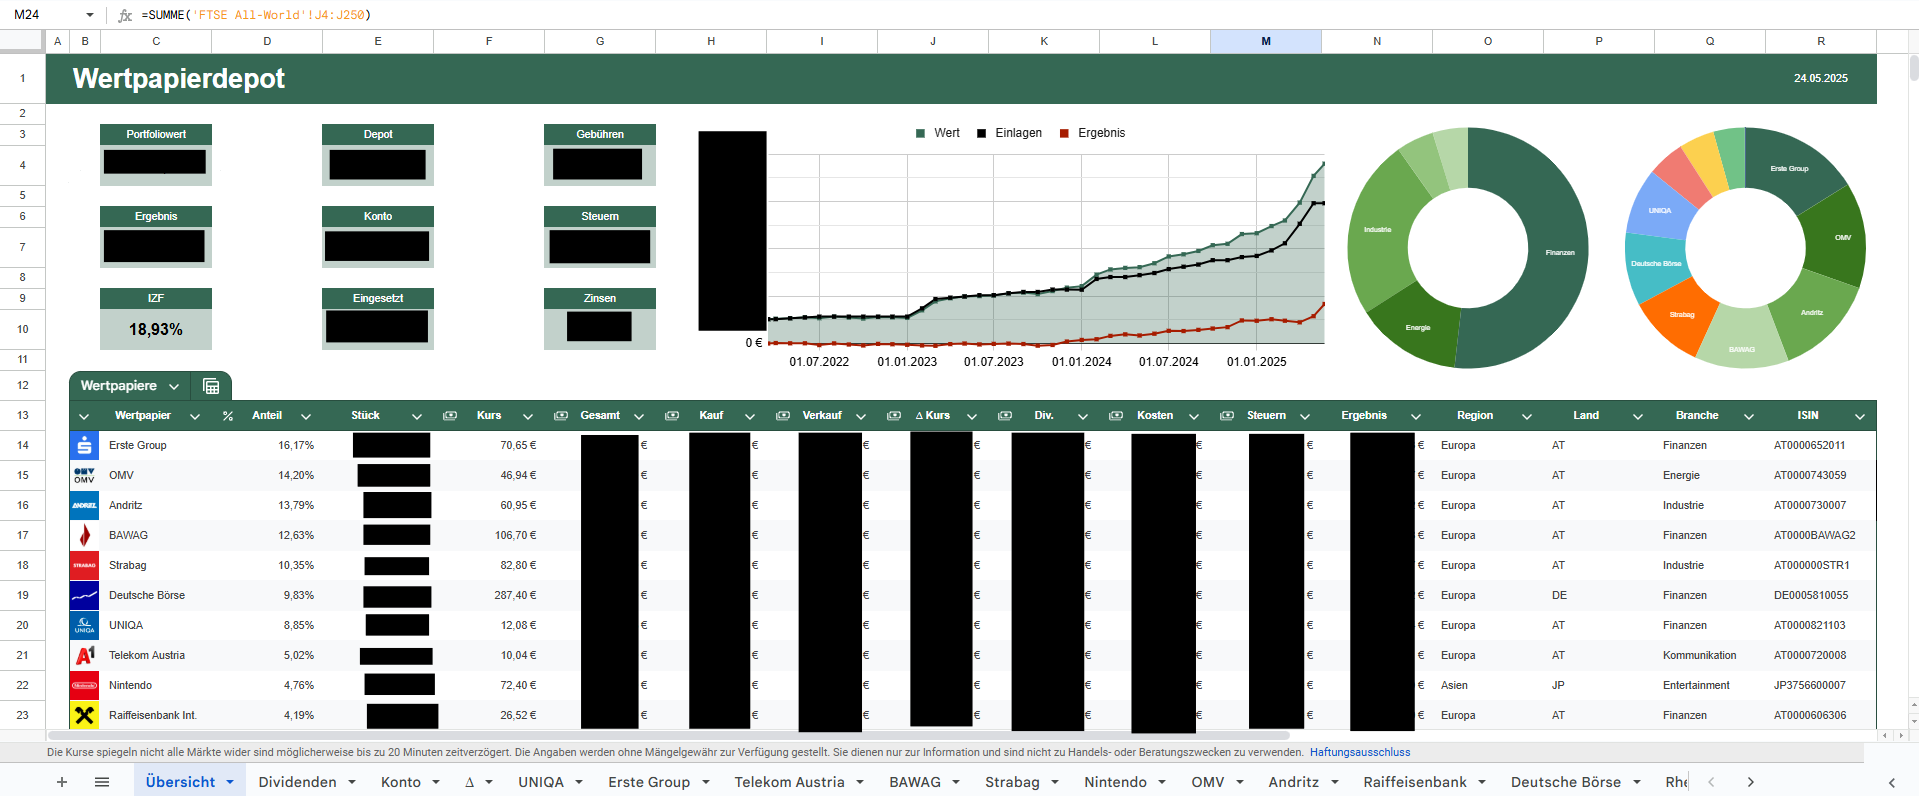Open the all sheets list icon
This screenshot has height=796, width=1919.
pyautogui.click(x=101, y=782)
